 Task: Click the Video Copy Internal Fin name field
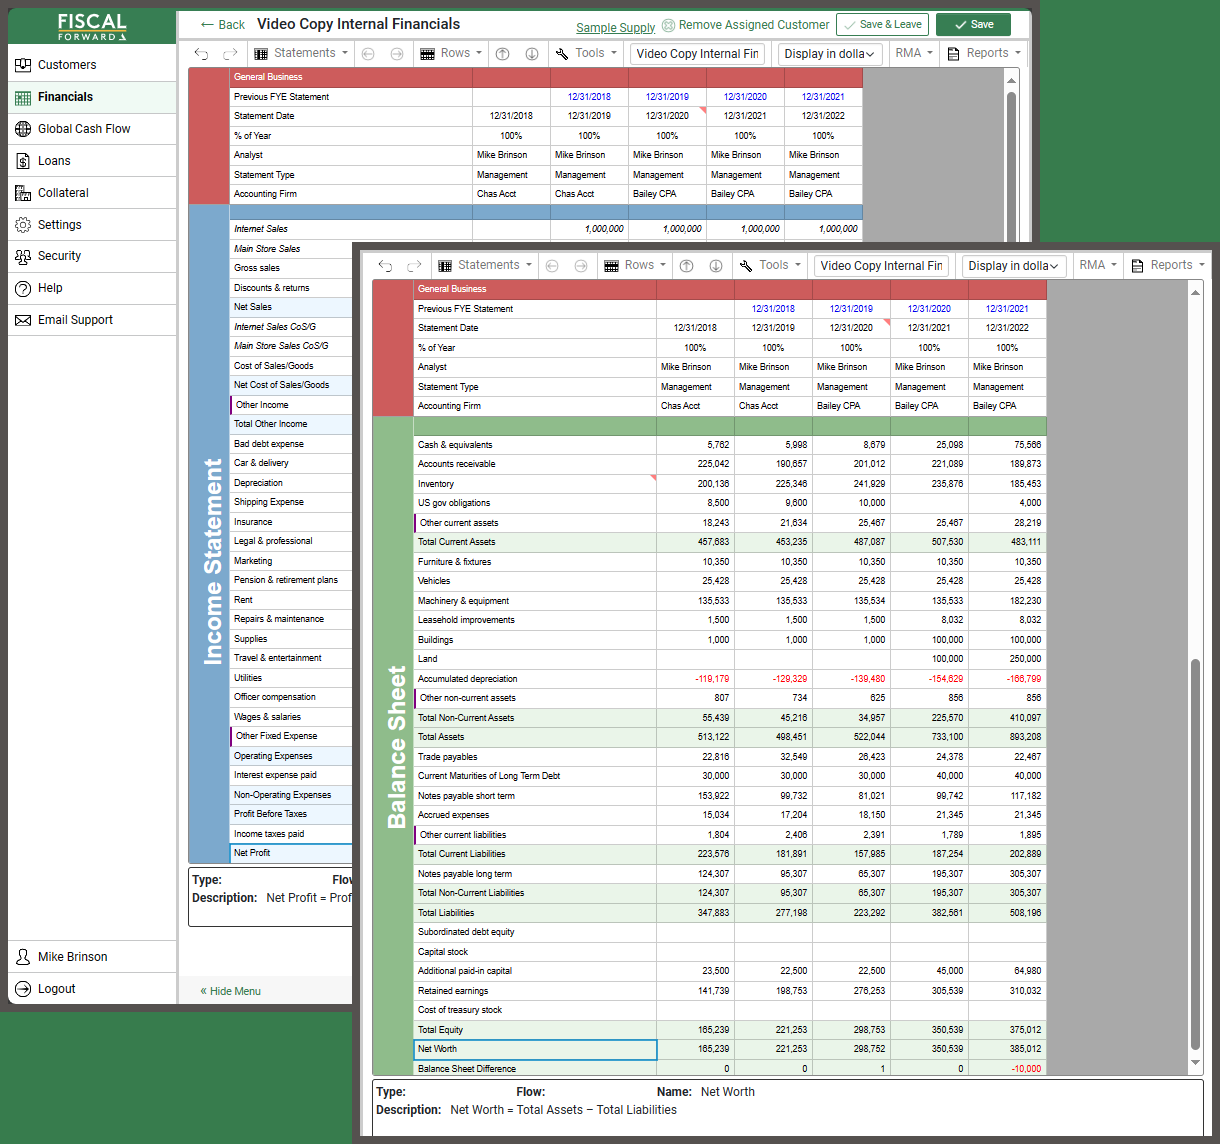pyautogui.click(x=881, y=265)
